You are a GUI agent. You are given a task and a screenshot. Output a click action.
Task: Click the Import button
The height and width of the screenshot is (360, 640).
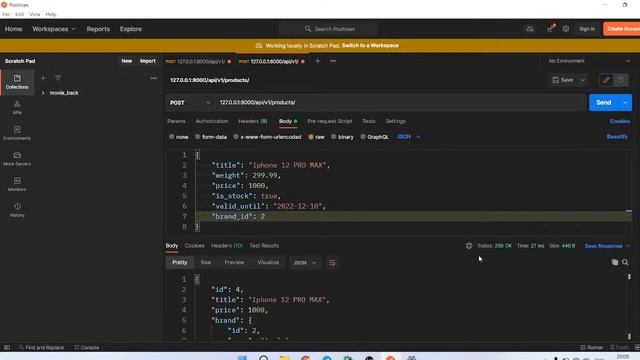point(148,61)
